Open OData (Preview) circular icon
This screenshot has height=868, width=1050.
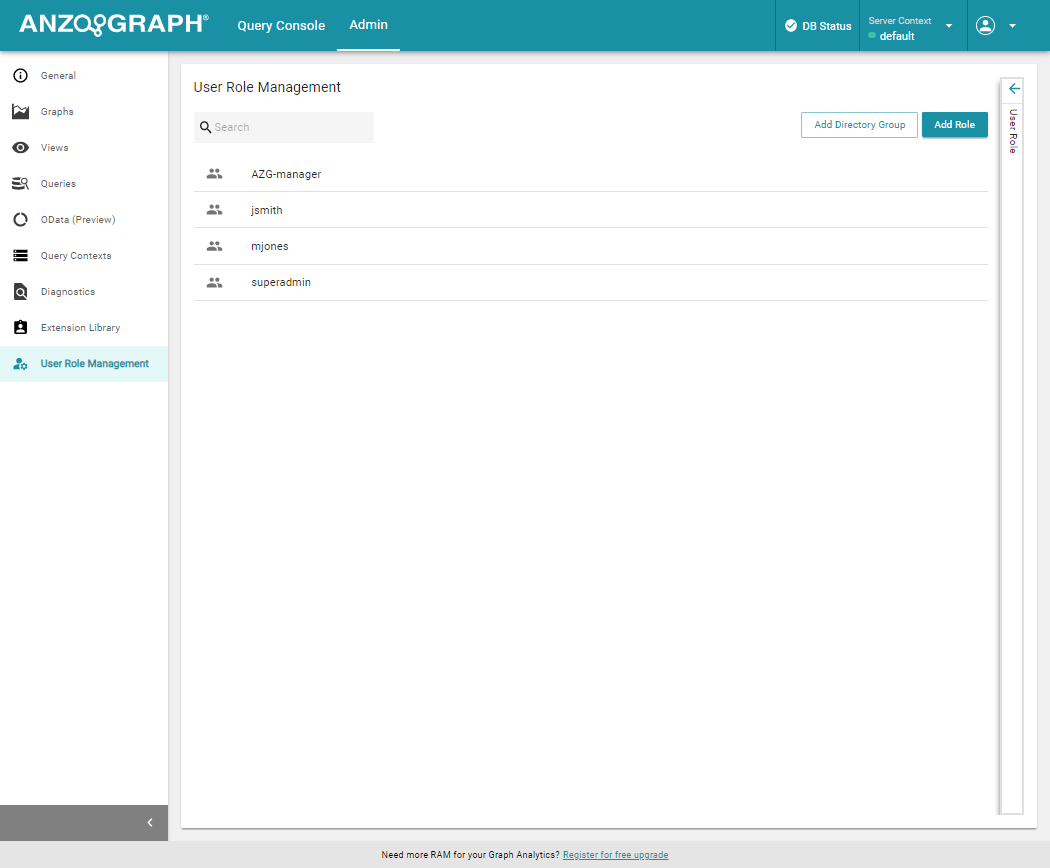coord(20,220)
